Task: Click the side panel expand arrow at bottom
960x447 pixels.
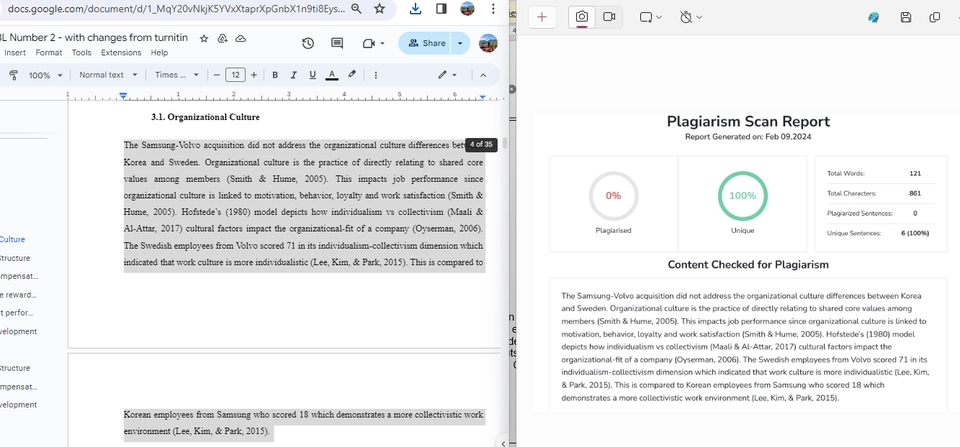Action: (503, 443)
